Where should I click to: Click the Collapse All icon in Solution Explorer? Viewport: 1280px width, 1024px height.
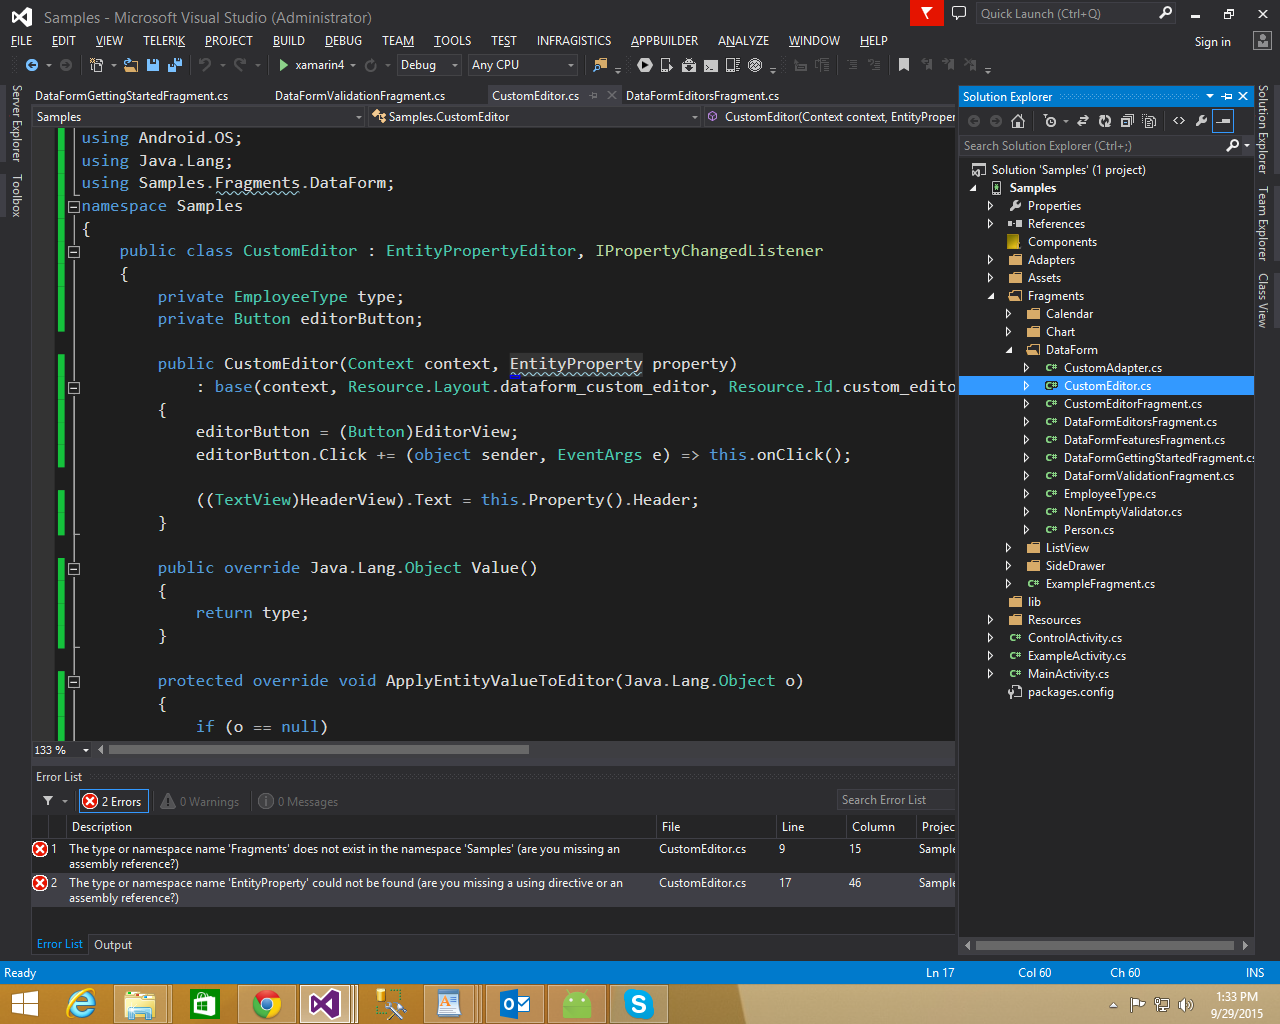(1127, 121)
